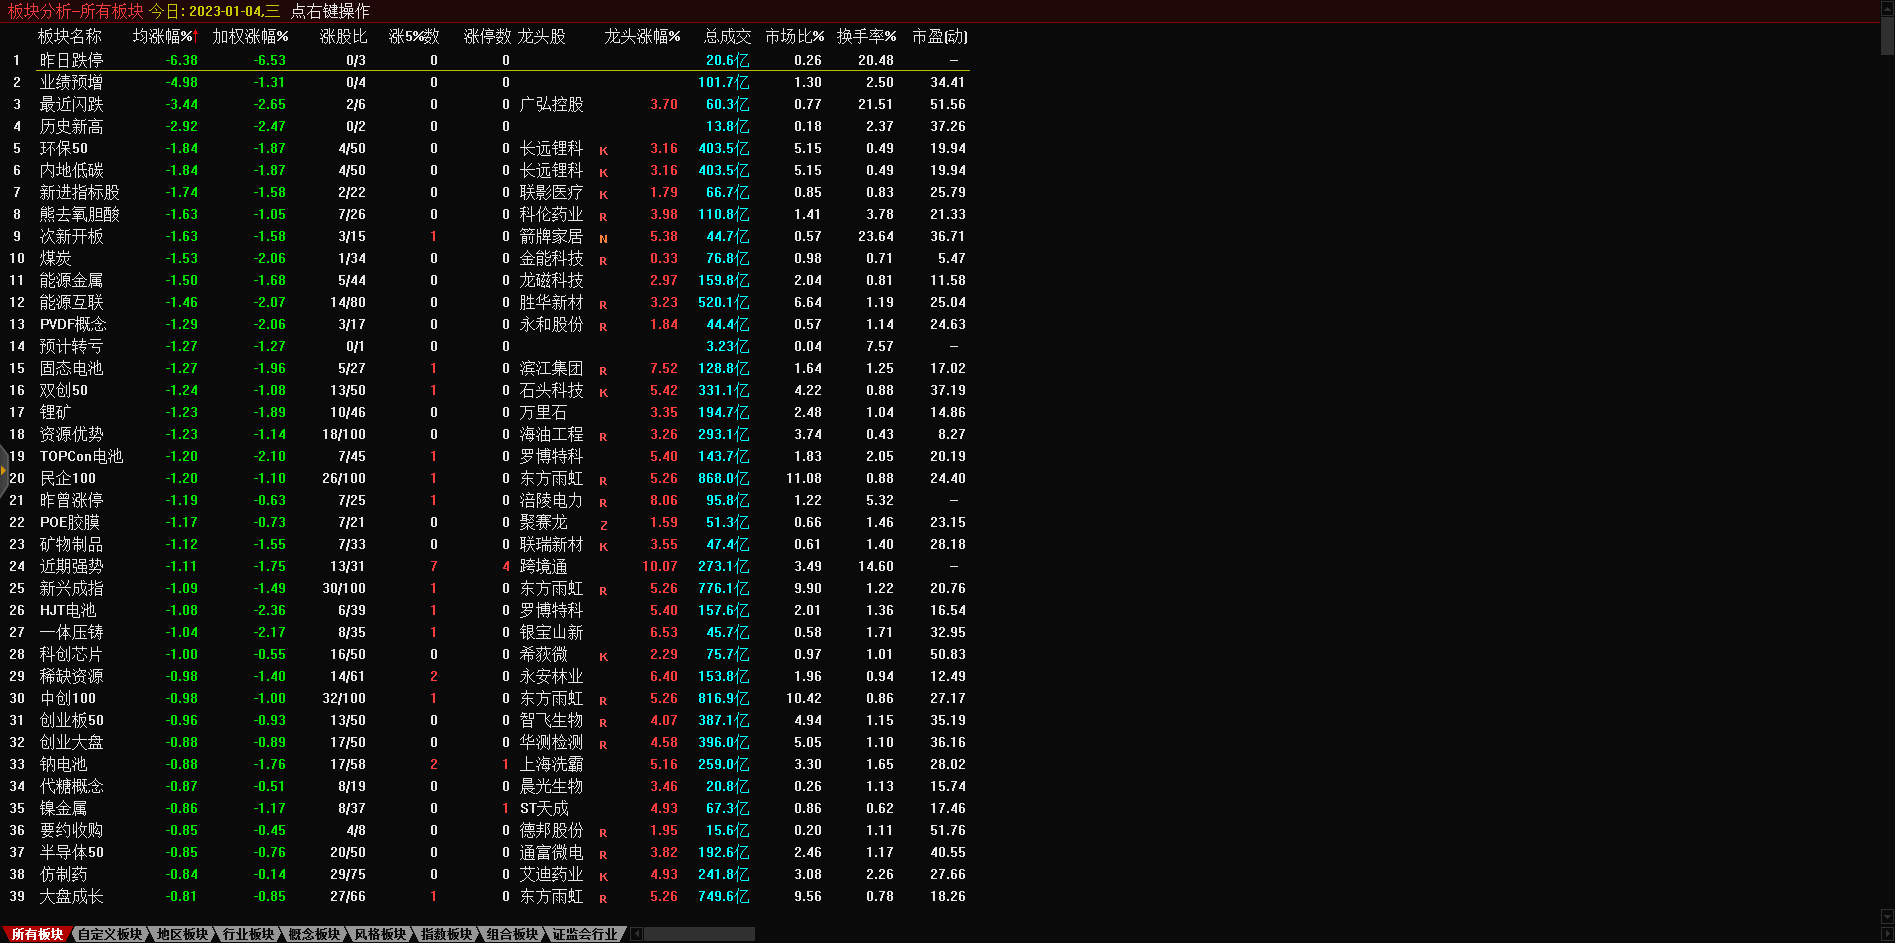This screenshot has height=943, width=1895.
Task: Sort by 加权涨幅% column header
Action: [x=250, y=36]
